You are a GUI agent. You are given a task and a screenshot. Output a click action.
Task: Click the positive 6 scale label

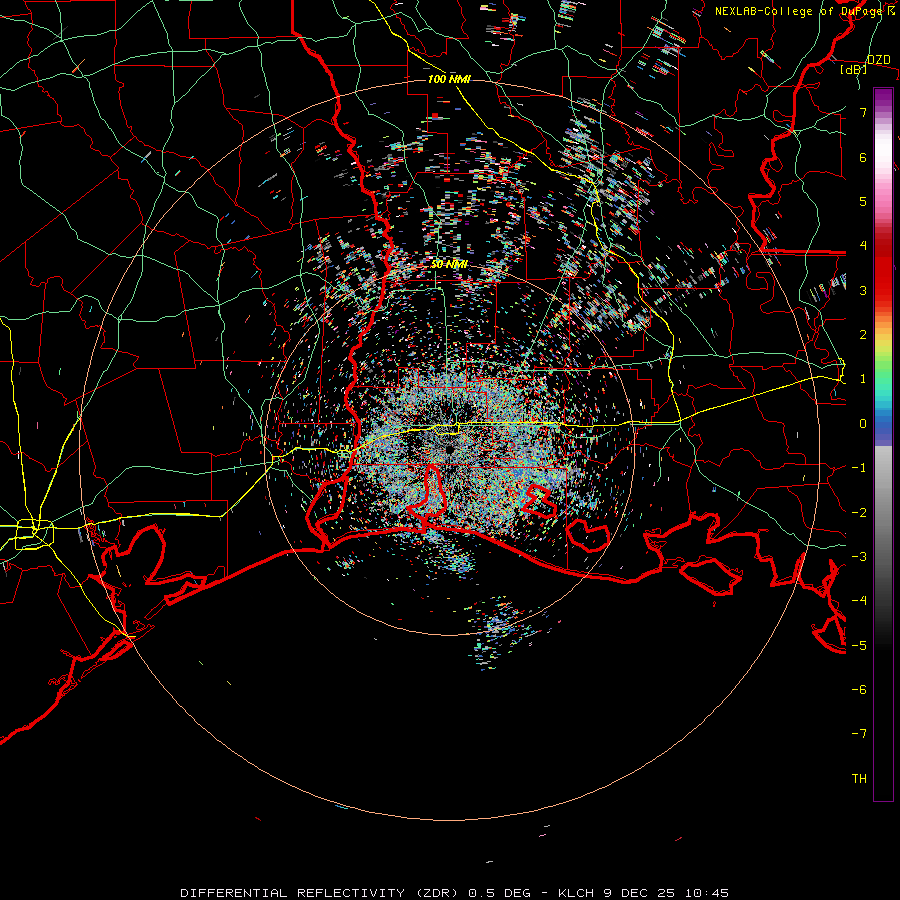(x=863, y=157)
